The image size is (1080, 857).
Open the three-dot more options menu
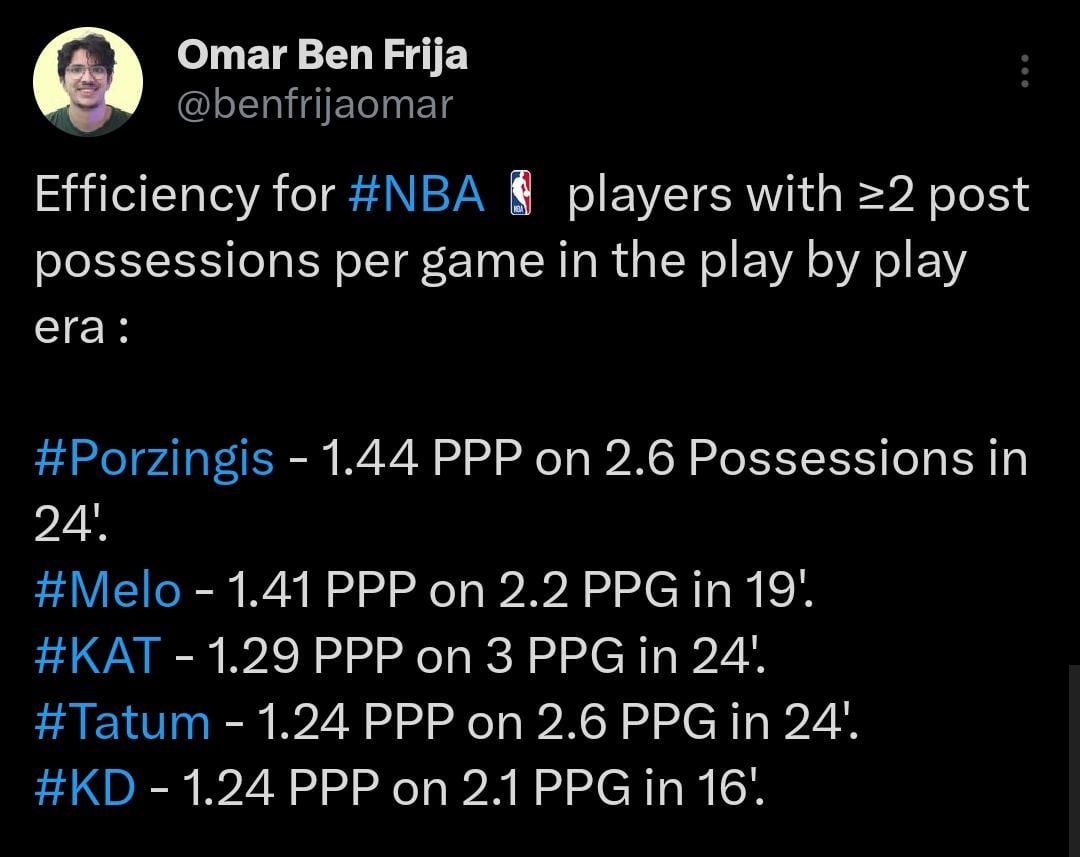click(1023, 73)
